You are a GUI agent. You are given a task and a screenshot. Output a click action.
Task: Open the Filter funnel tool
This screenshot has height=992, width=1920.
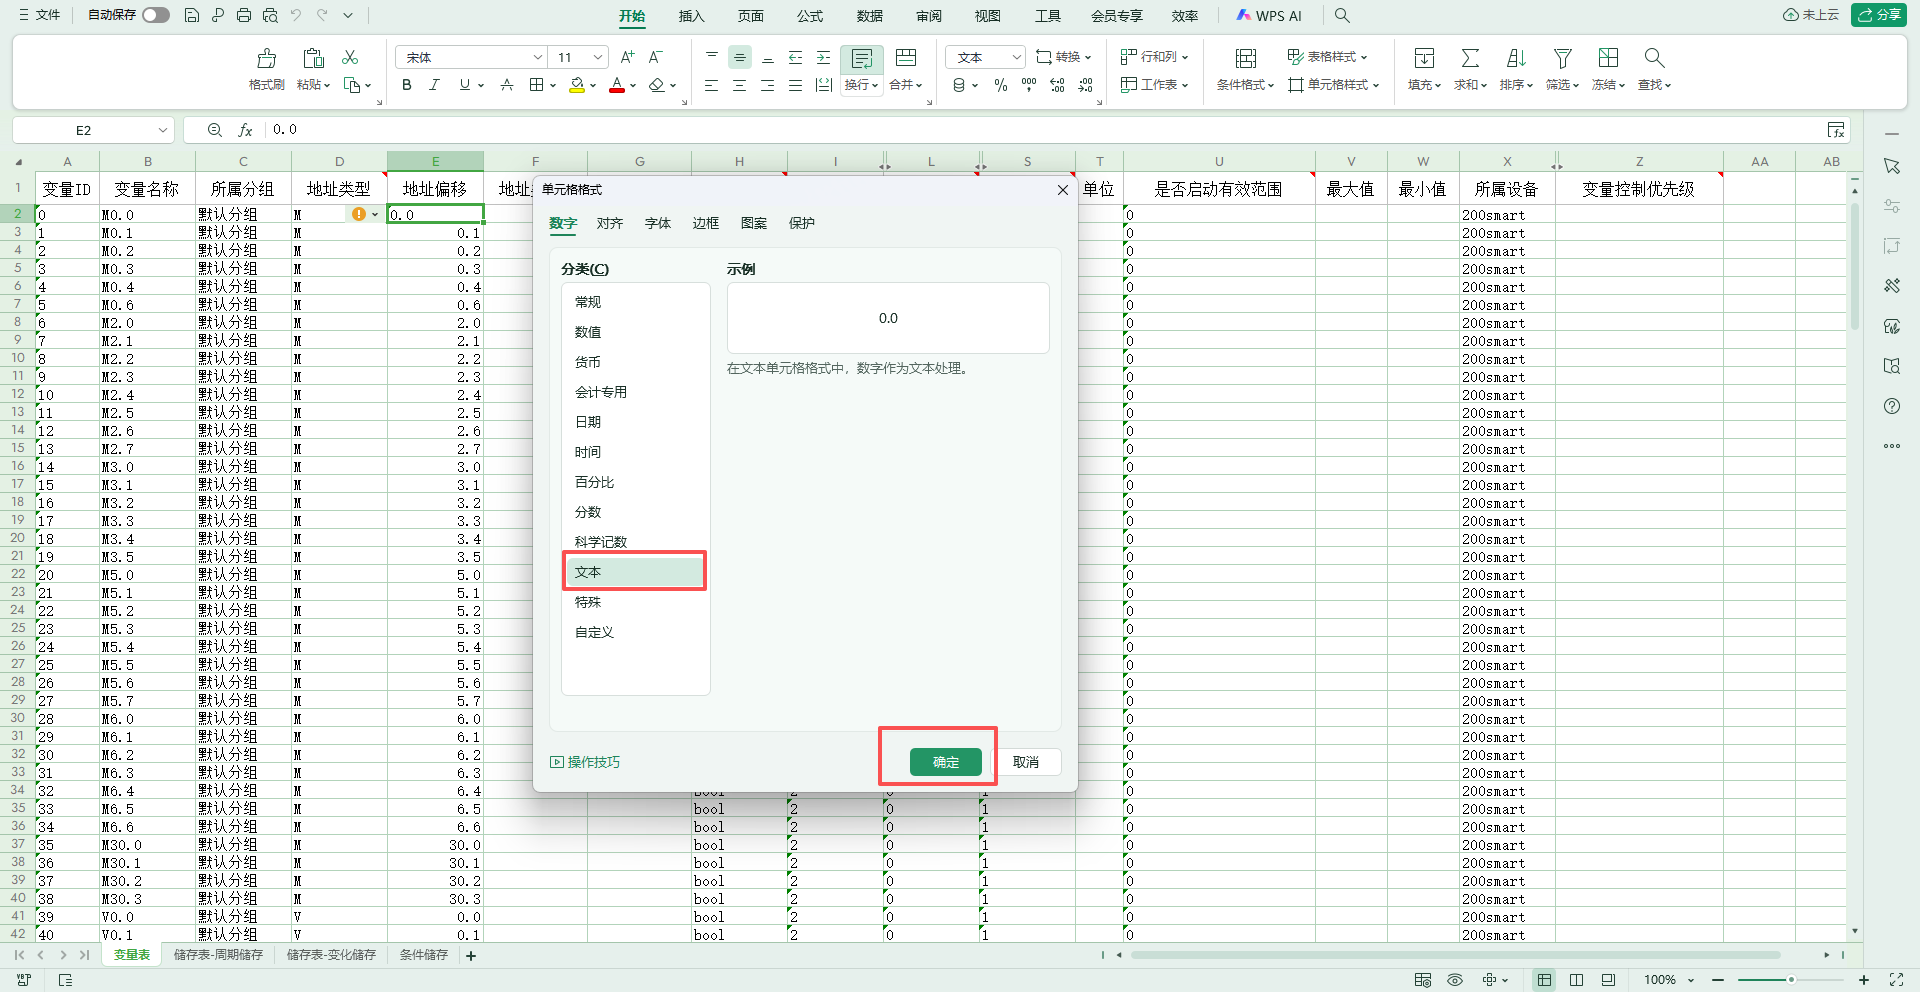[x=1562, y=58]
